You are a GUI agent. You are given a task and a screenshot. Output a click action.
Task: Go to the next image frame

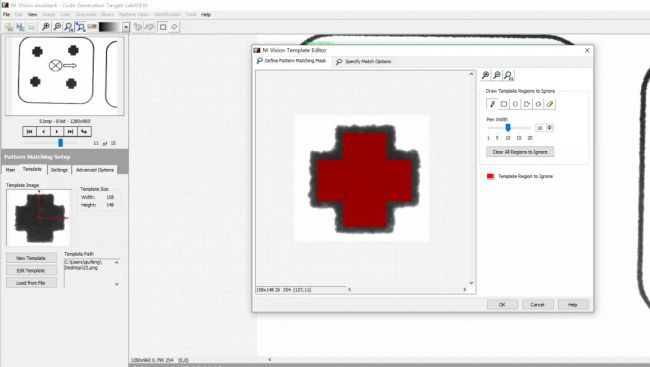point(57,131)
